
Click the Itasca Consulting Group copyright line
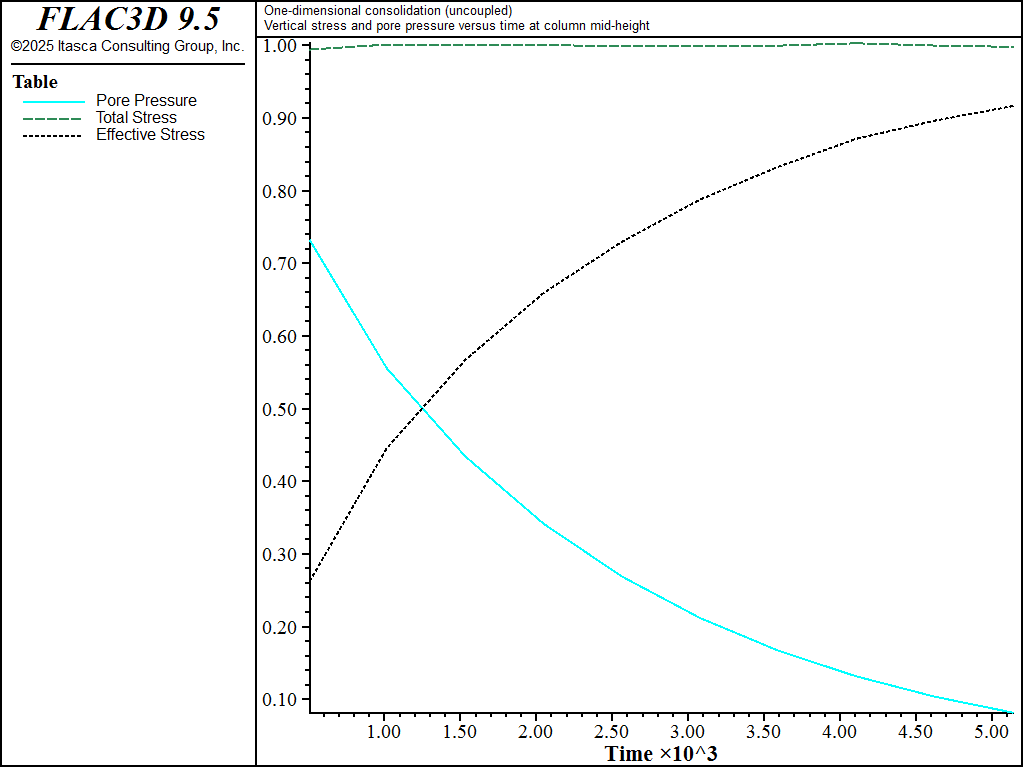click(127, 46)
